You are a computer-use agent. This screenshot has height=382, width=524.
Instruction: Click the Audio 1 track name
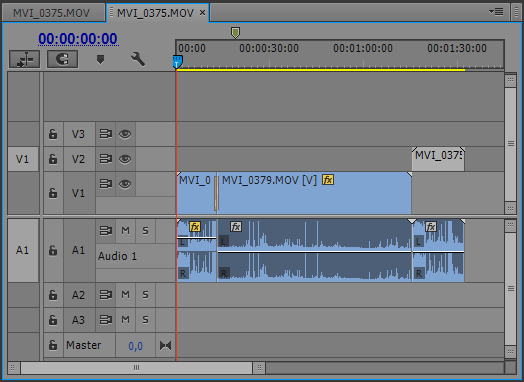[x=117, y=256]
